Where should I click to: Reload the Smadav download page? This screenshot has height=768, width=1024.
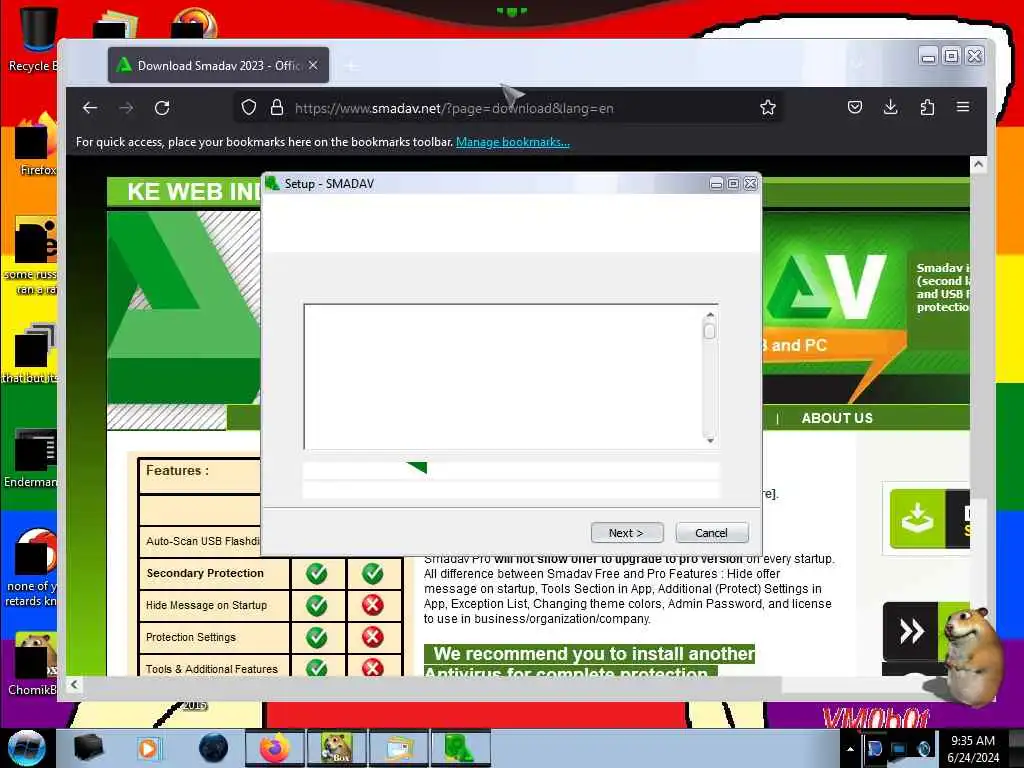[x=163, y=108]
